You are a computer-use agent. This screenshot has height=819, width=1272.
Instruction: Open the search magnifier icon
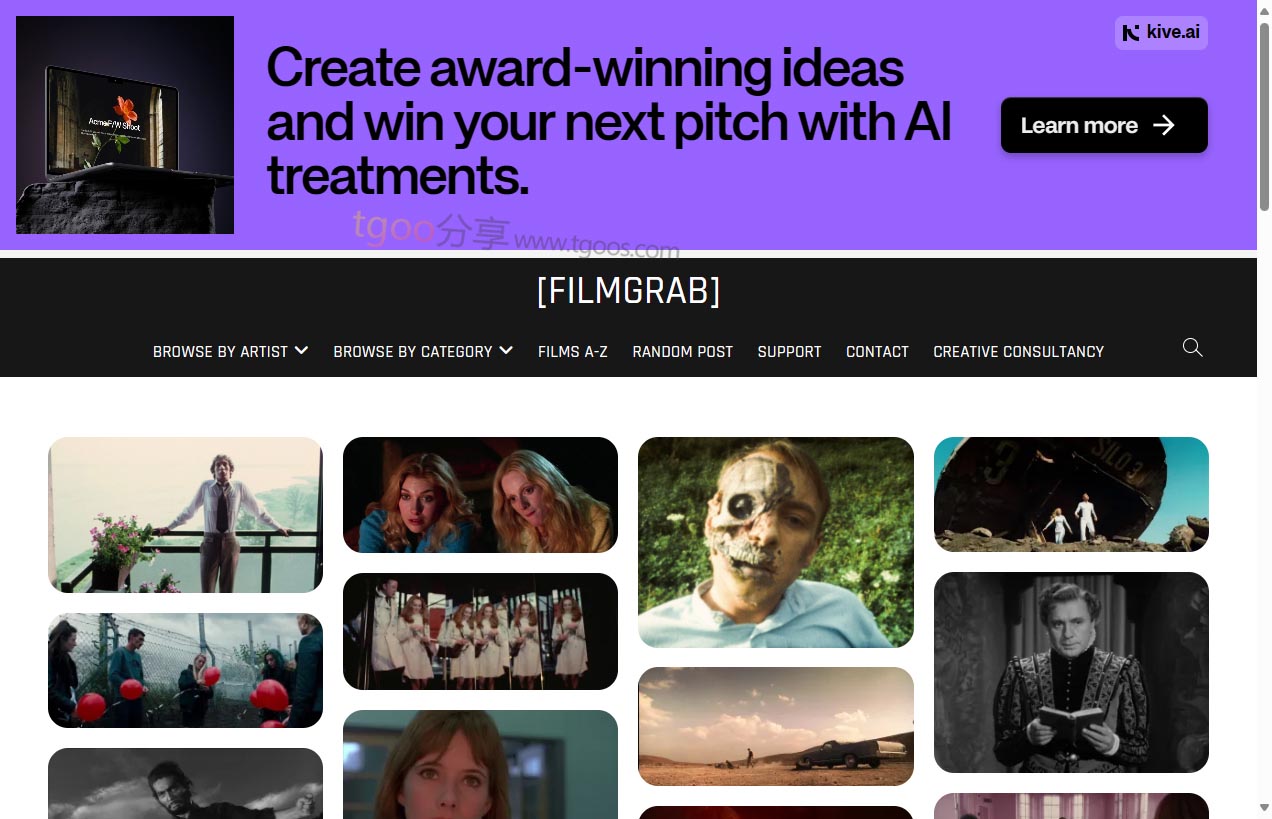[1192, 348]
